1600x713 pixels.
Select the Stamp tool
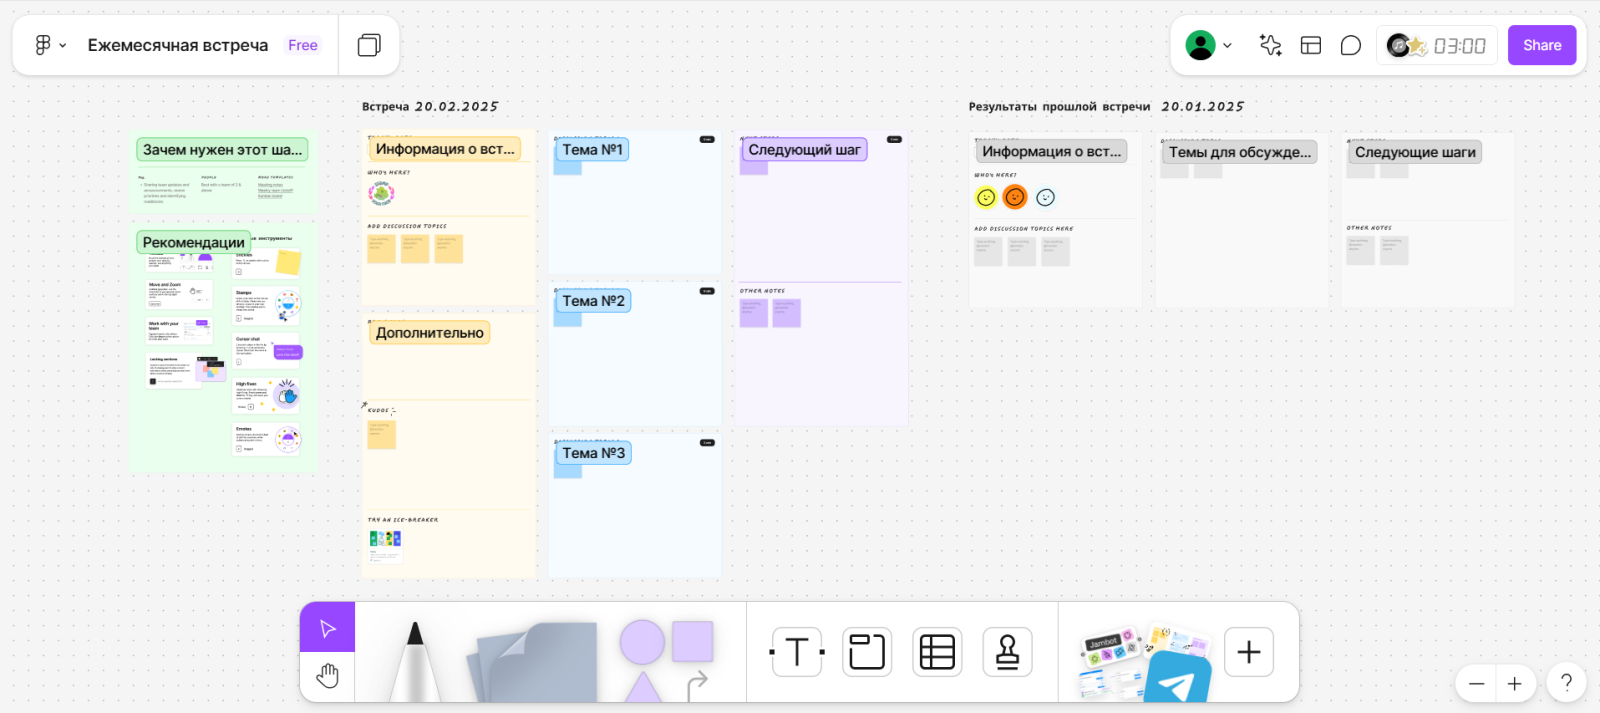click(x=1007, y=652)
